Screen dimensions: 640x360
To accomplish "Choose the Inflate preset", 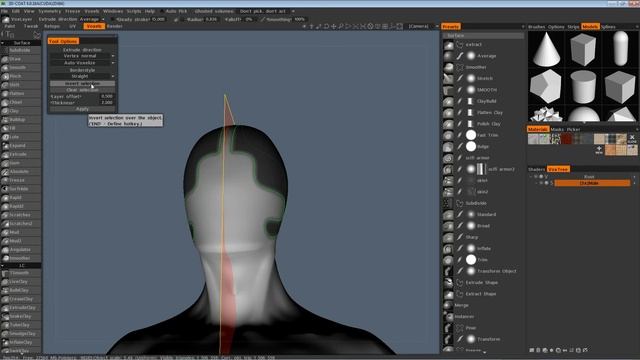I will click(x=484, y=248).
